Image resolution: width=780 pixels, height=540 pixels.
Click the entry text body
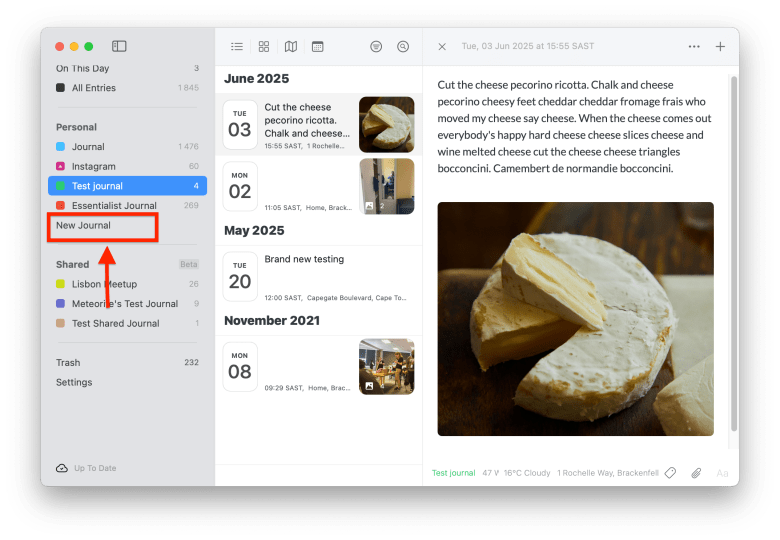click(575, 127)
